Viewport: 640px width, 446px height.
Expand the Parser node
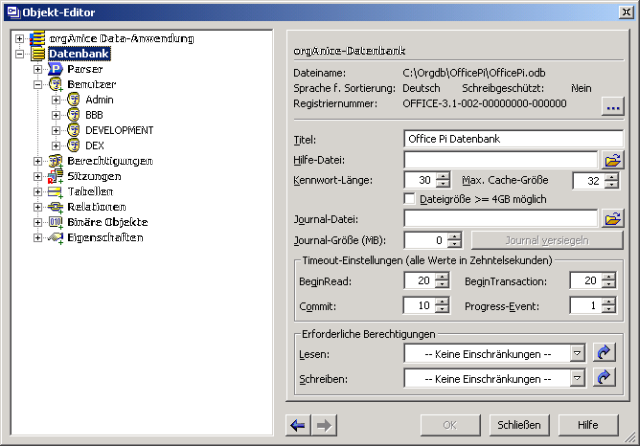pos(38,69)
